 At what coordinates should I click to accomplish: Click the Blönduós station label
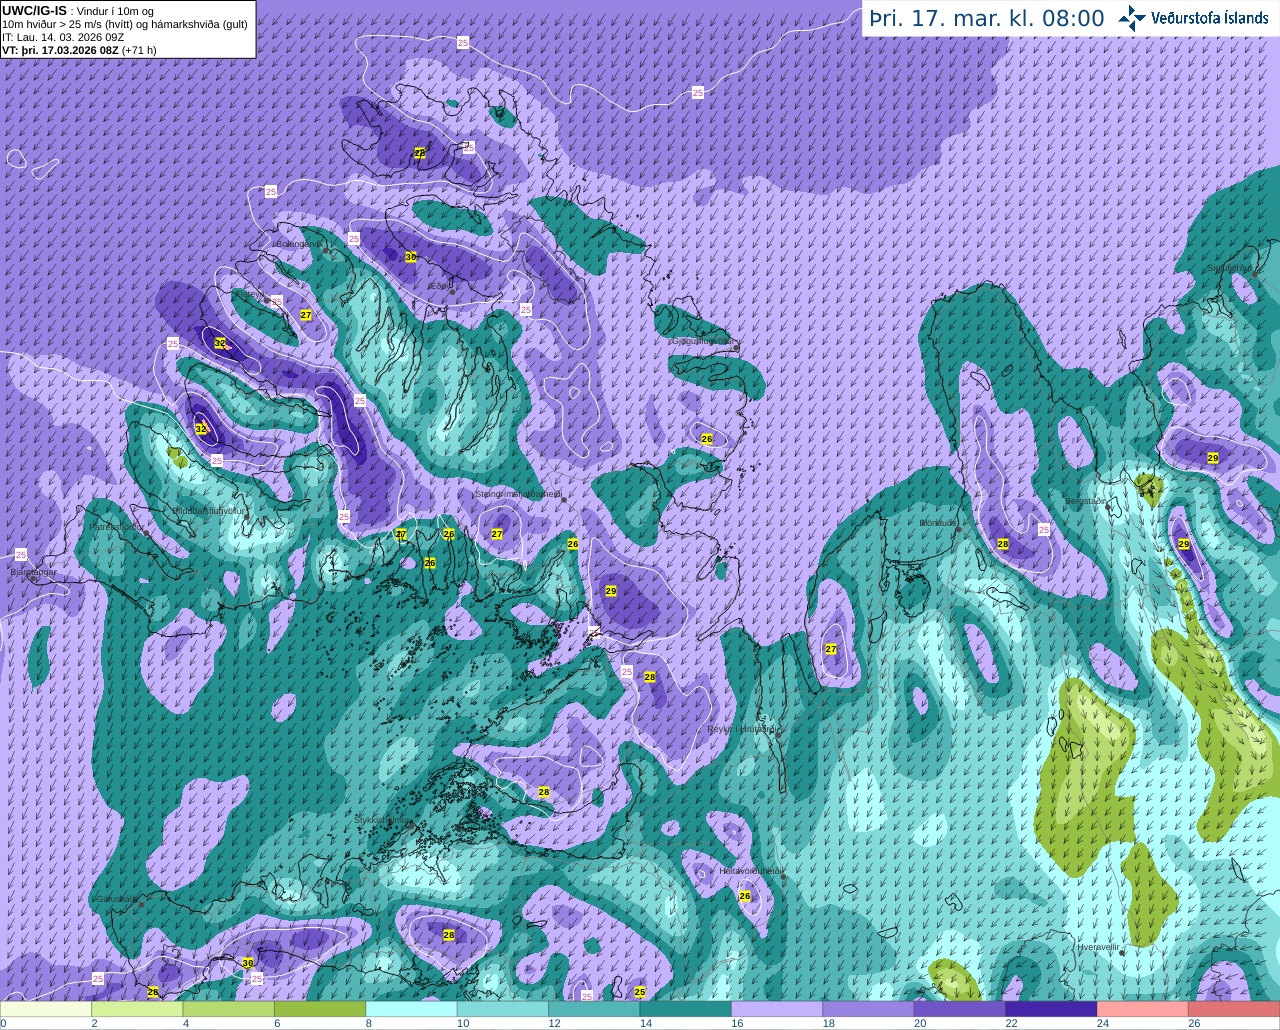pyautogui.click(x=938, y=523)
